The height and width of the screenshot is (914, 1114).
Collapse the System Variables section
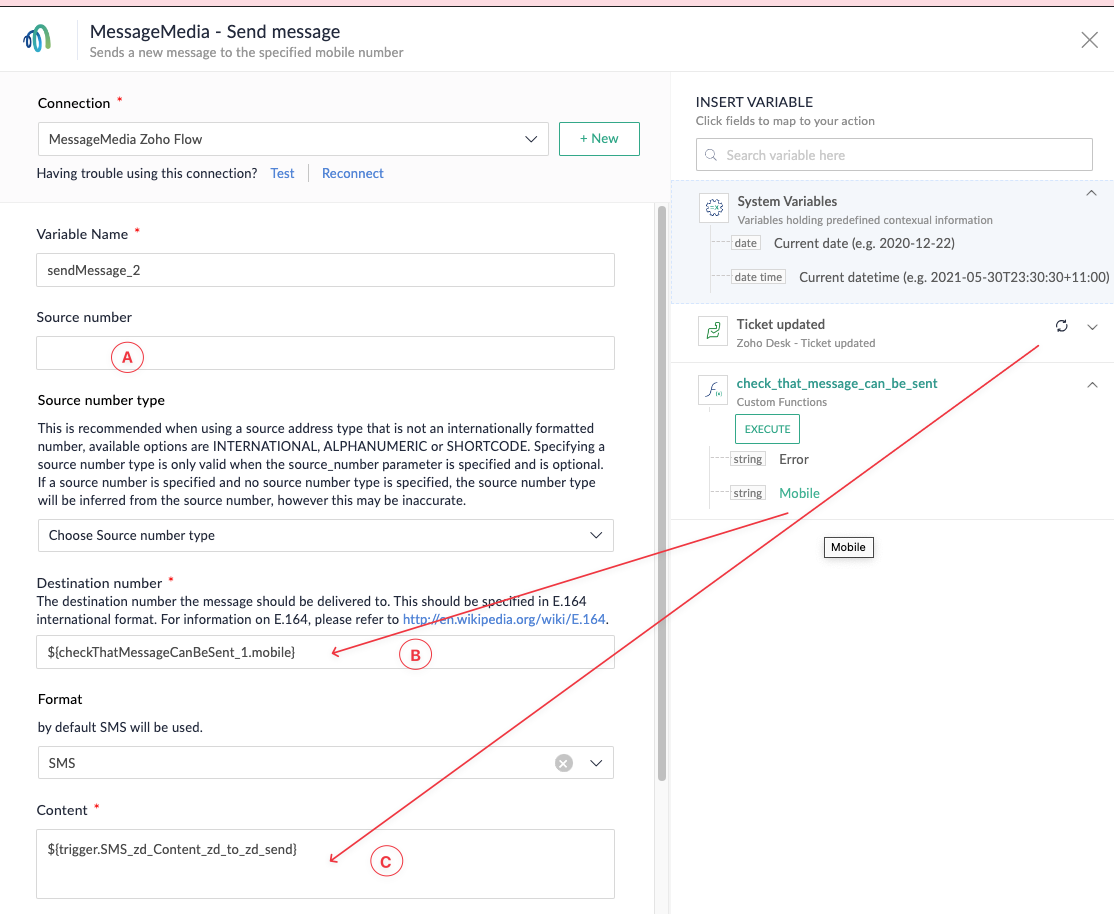[1091, 193]
